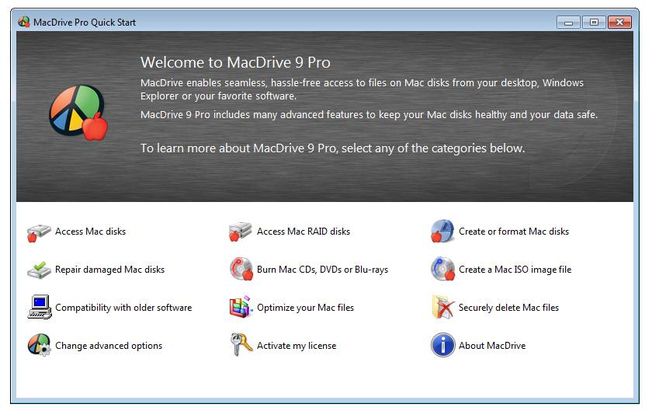Screen dimensions: 659x418
Task: Click the Change advanced options gear icon
Action: pyautogui.click(x=39, y=345)
